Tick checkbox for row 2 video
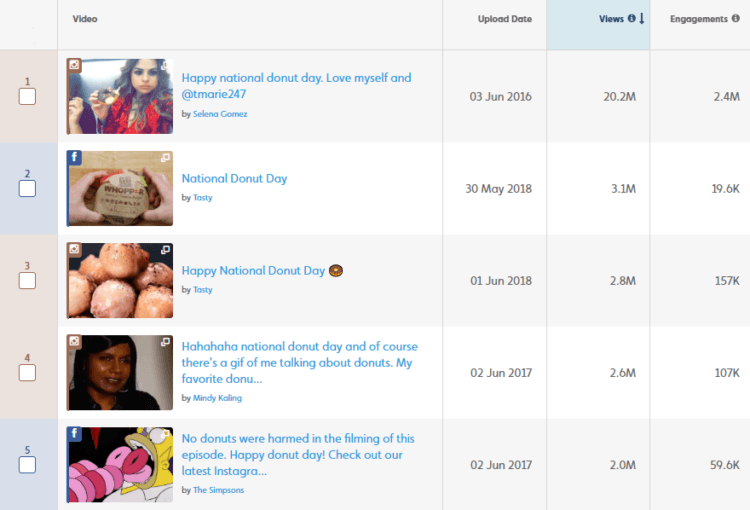Screen dimensions: 750x510 click(x=27, y=188)
